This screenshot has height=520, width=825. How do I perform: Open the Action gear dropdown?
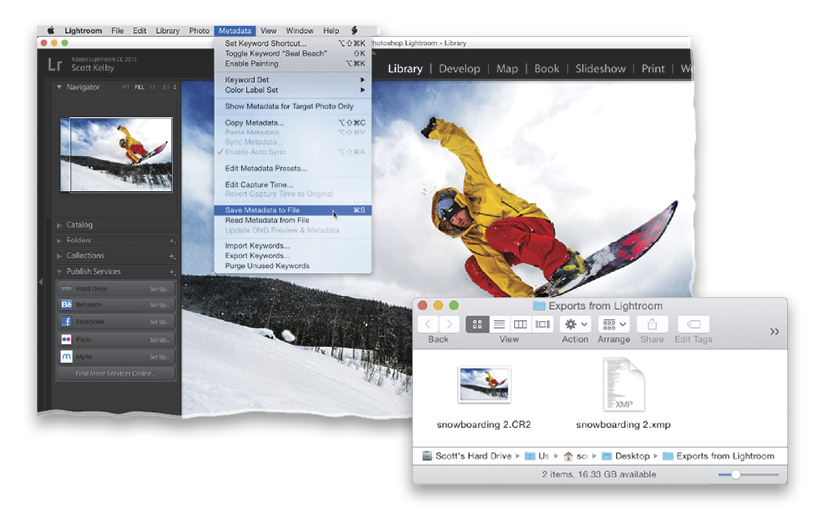coord(576,324)
